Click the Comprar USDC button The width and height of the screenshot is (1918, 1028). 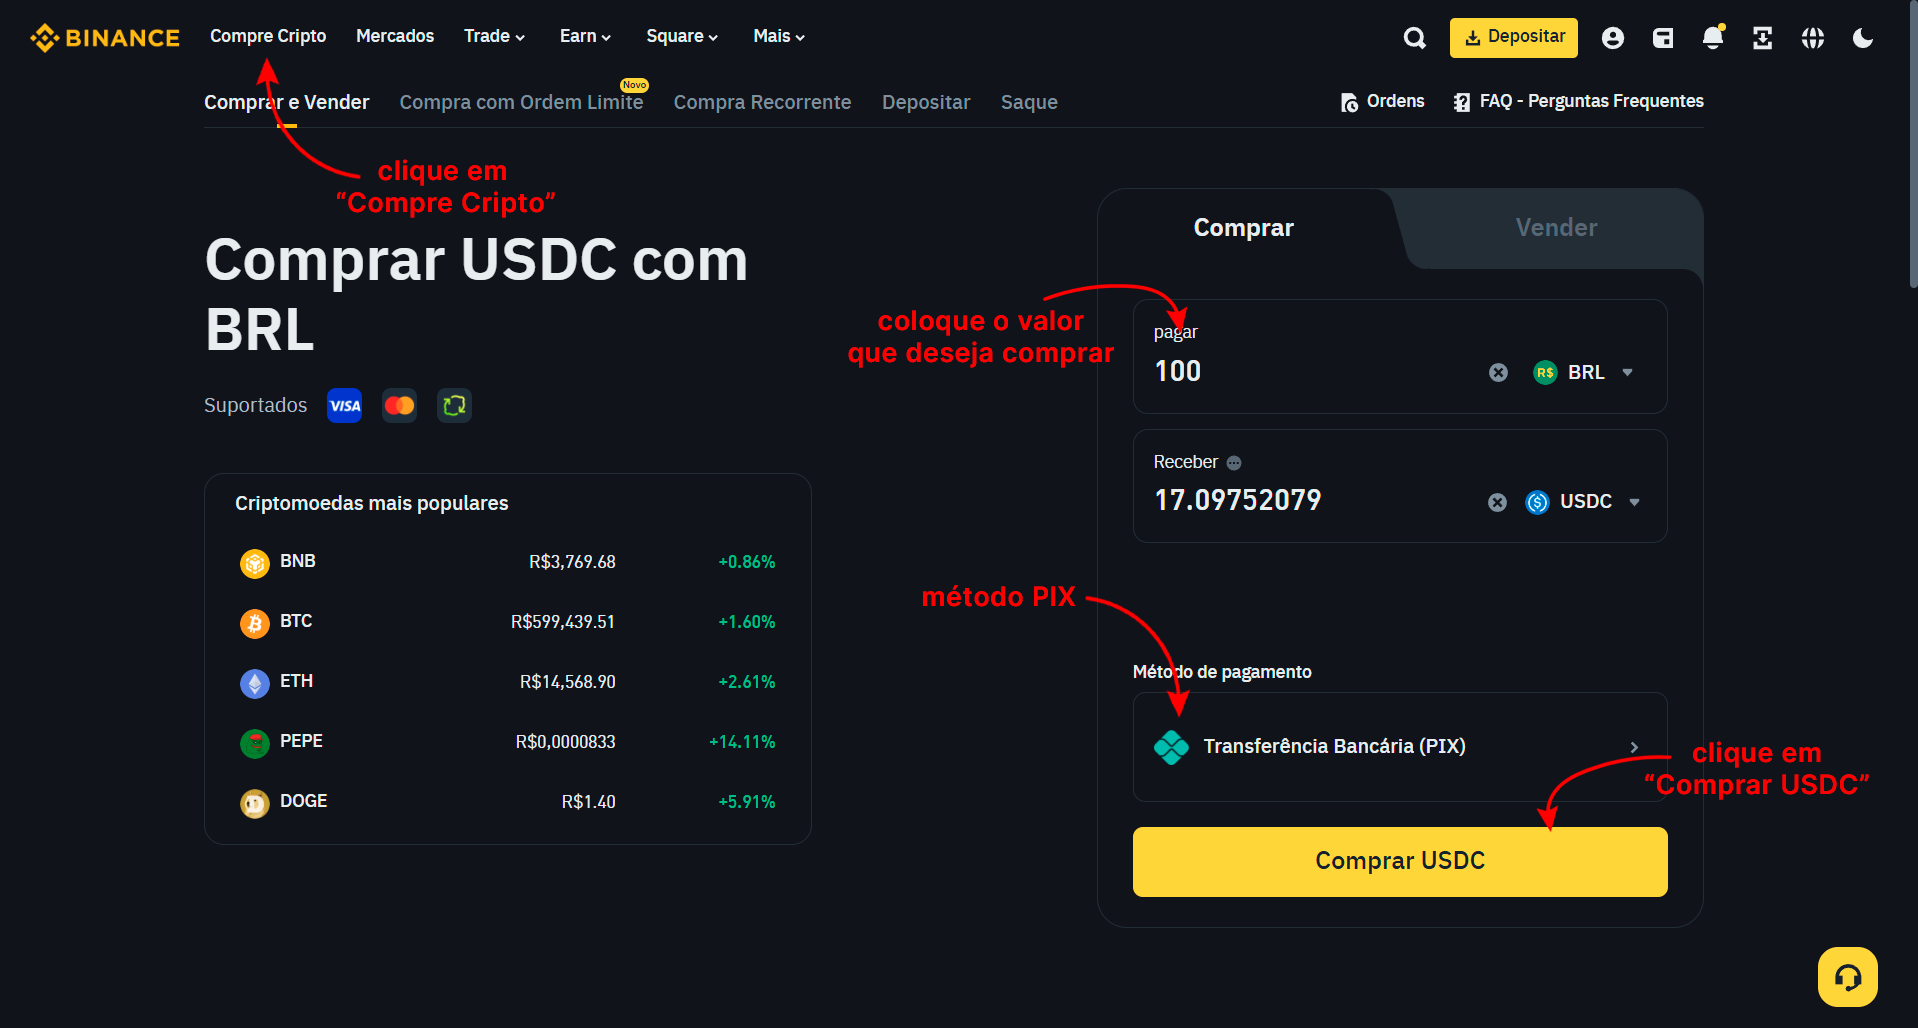(x=1400, y=862)
